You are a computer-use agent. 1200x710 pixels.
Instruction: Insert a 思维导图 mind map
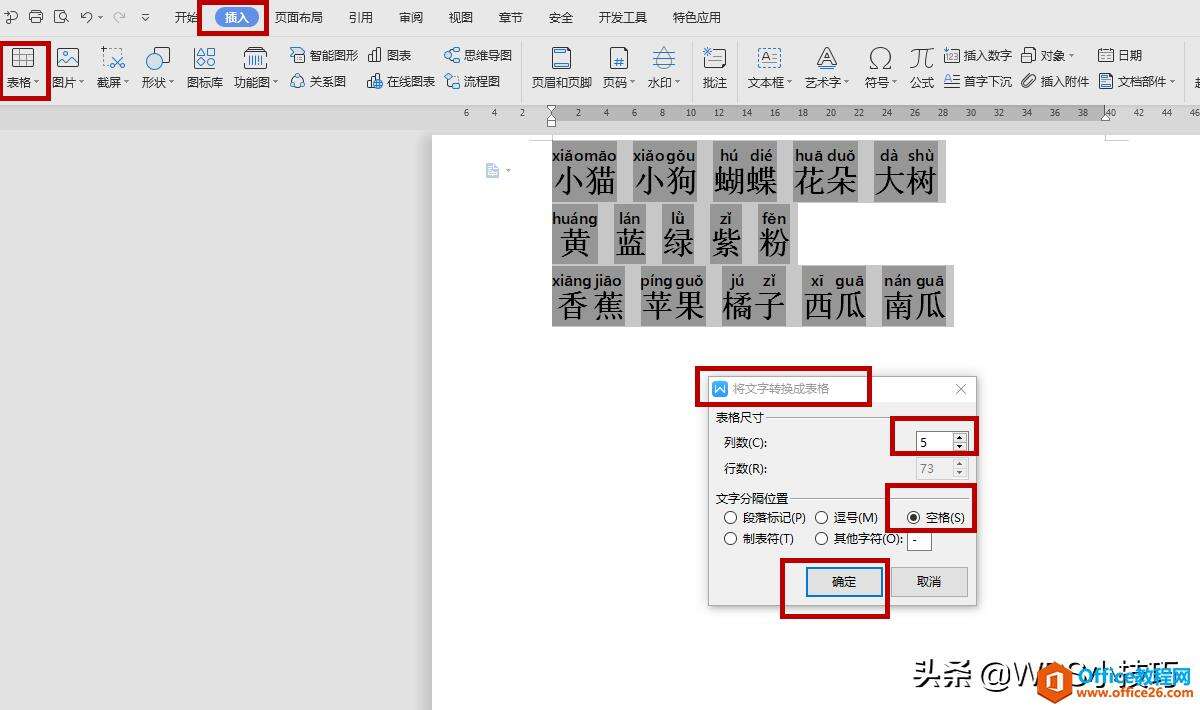click(477, 55)
